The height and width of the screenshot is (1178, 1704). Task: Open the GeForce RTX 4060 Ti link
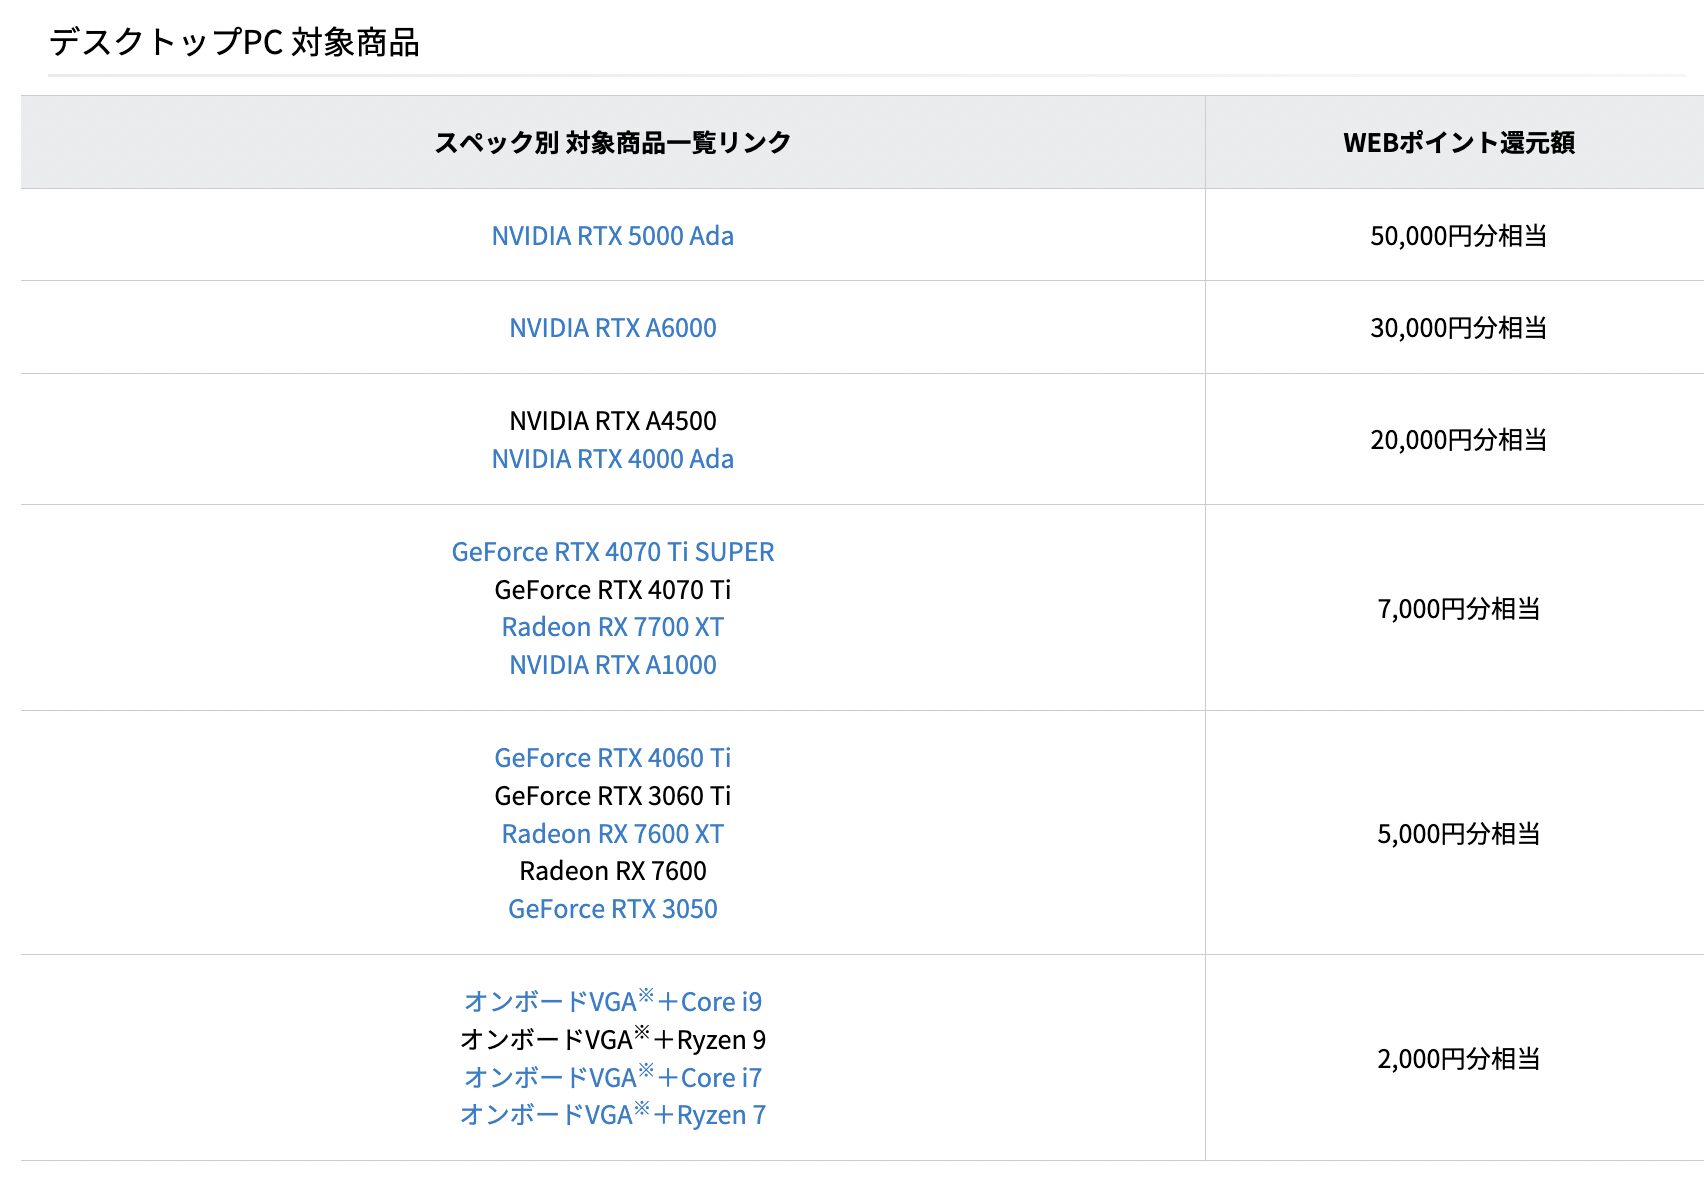612,758
